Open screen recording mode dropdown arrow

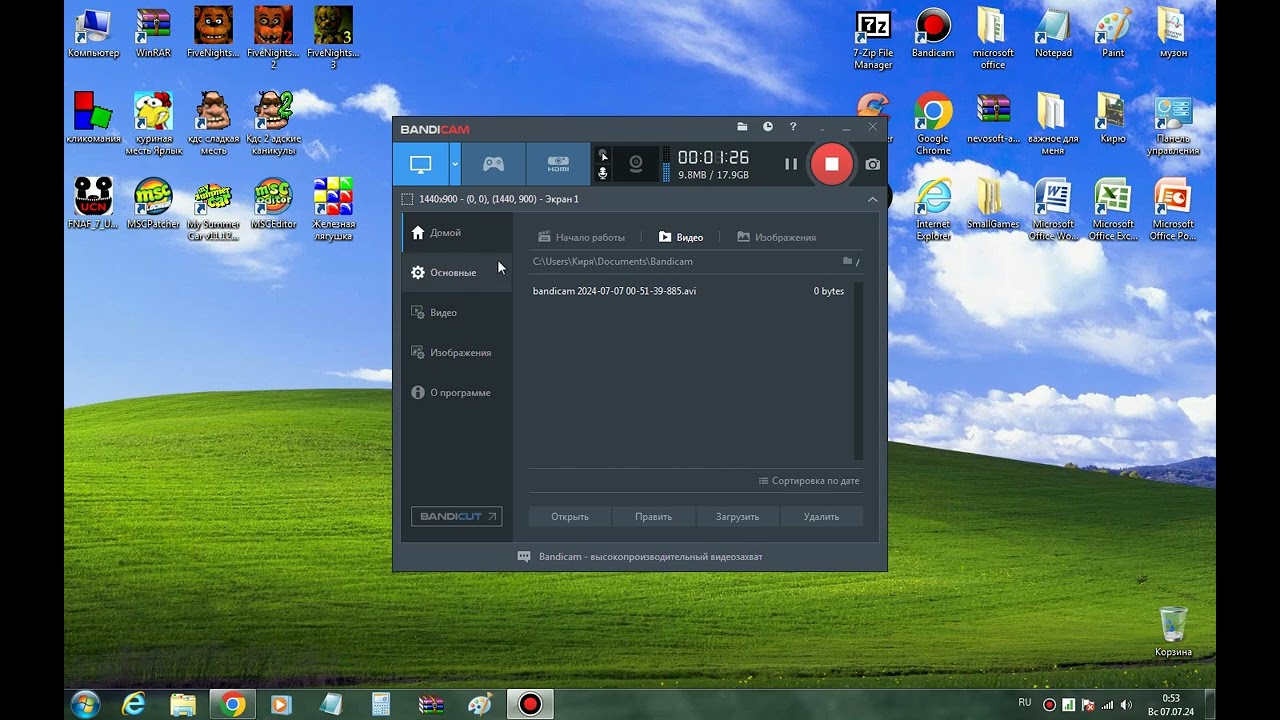click(455, 164)
